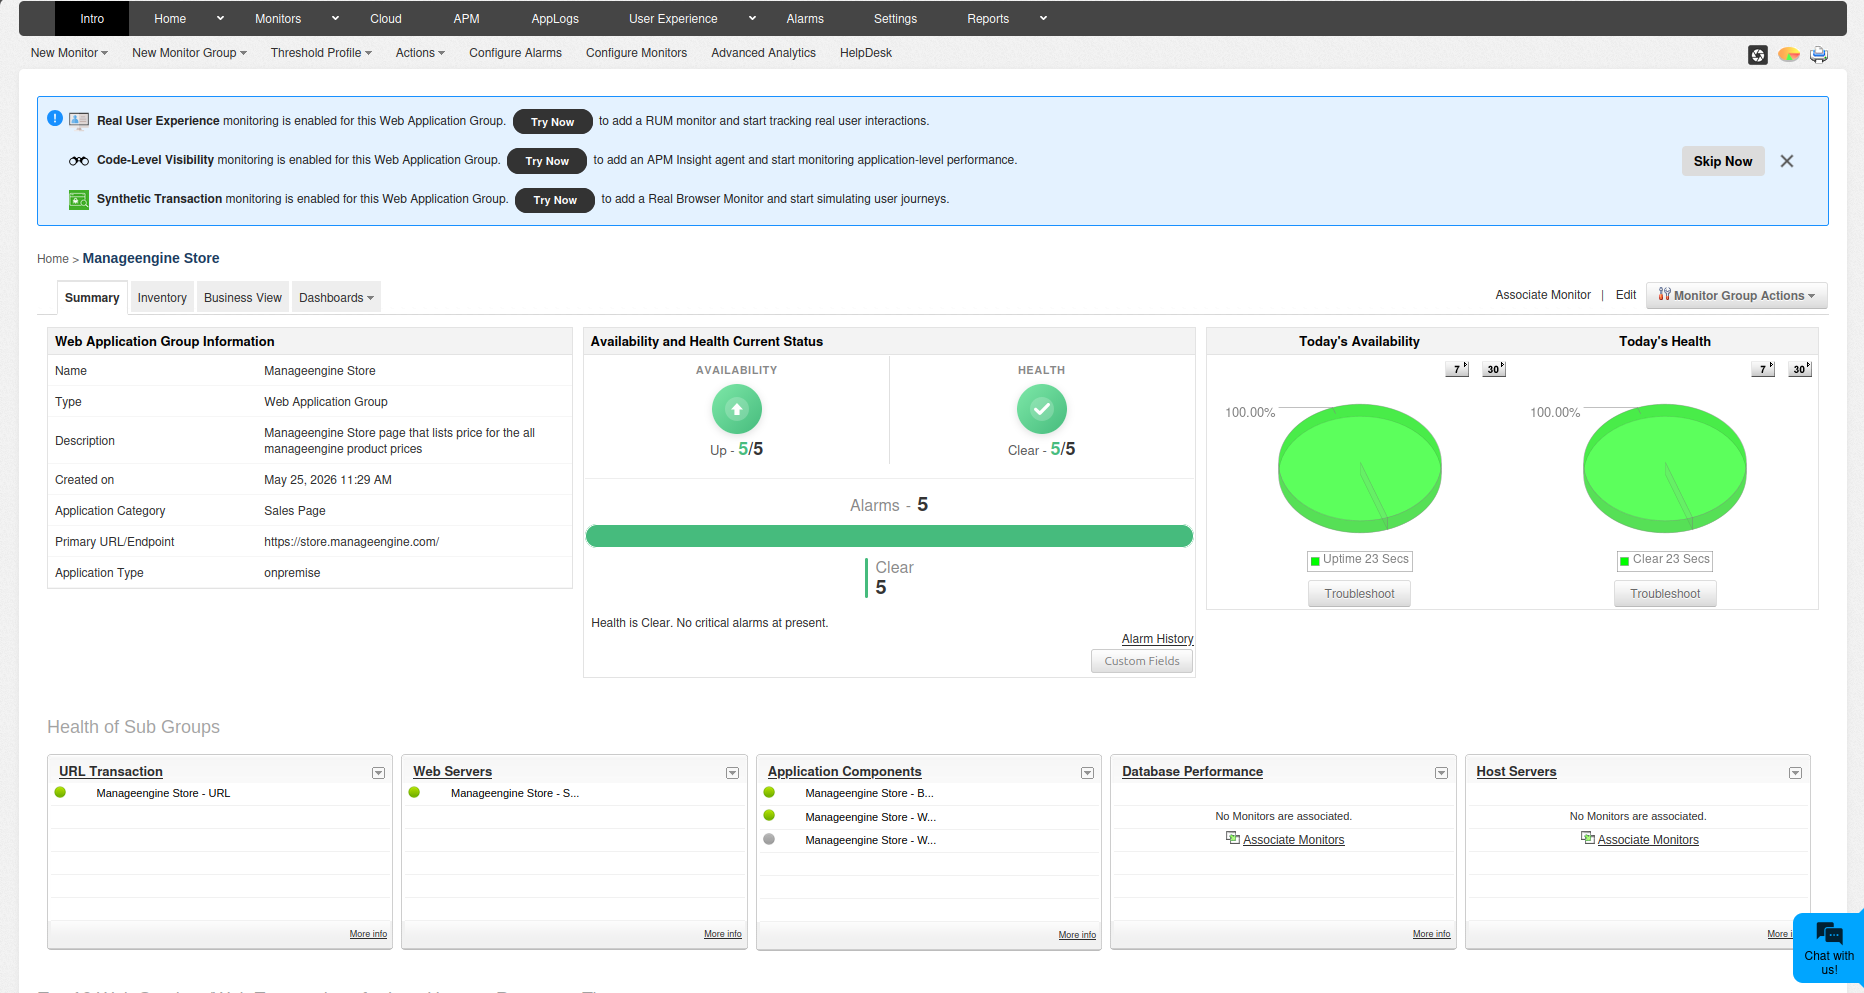Screen dimensions: 1864x993
Task: Click associate icon under Database Performance
Action: pyautogui.click(x=1233, y=838)
